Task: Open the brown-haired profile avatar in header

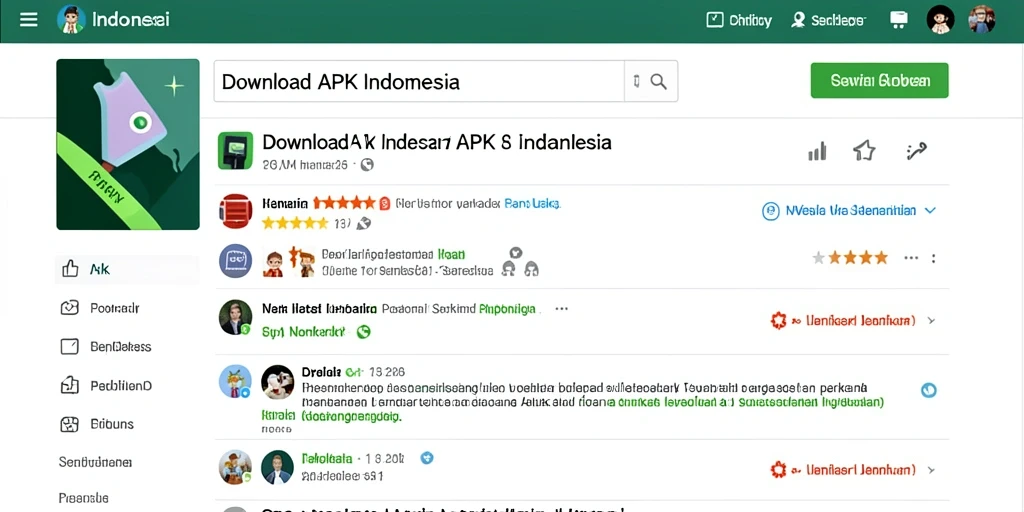Action: tap(981, 20)
